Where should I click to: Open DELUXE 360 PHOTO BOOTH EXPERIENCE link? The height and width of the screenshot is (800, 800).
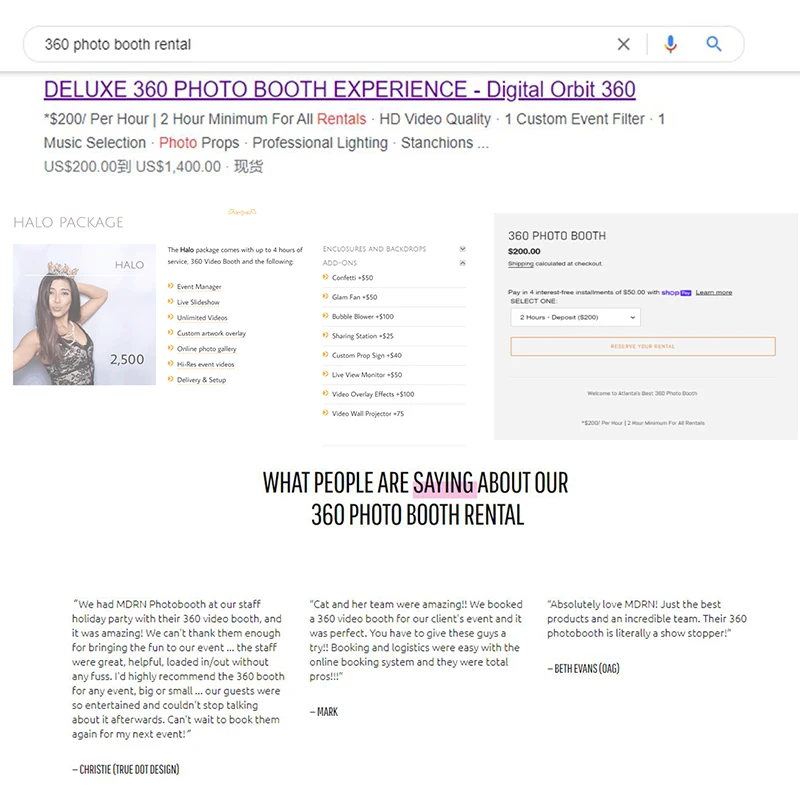pos(339,89)
